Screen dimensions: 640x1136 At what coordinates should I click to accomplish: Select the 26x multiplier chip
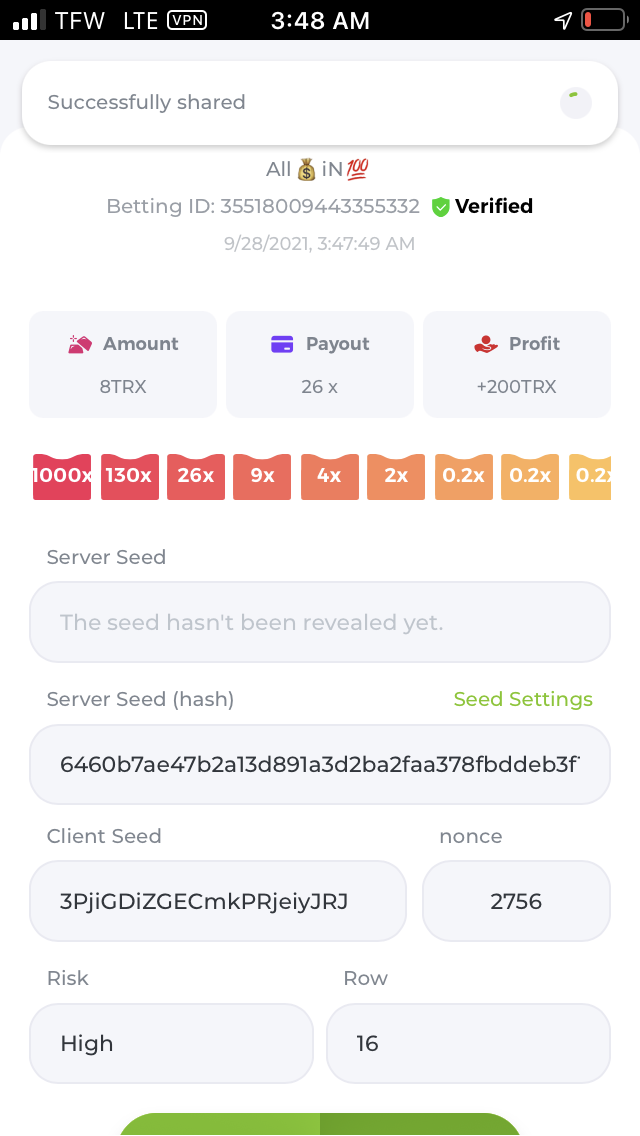coord(196,476)
